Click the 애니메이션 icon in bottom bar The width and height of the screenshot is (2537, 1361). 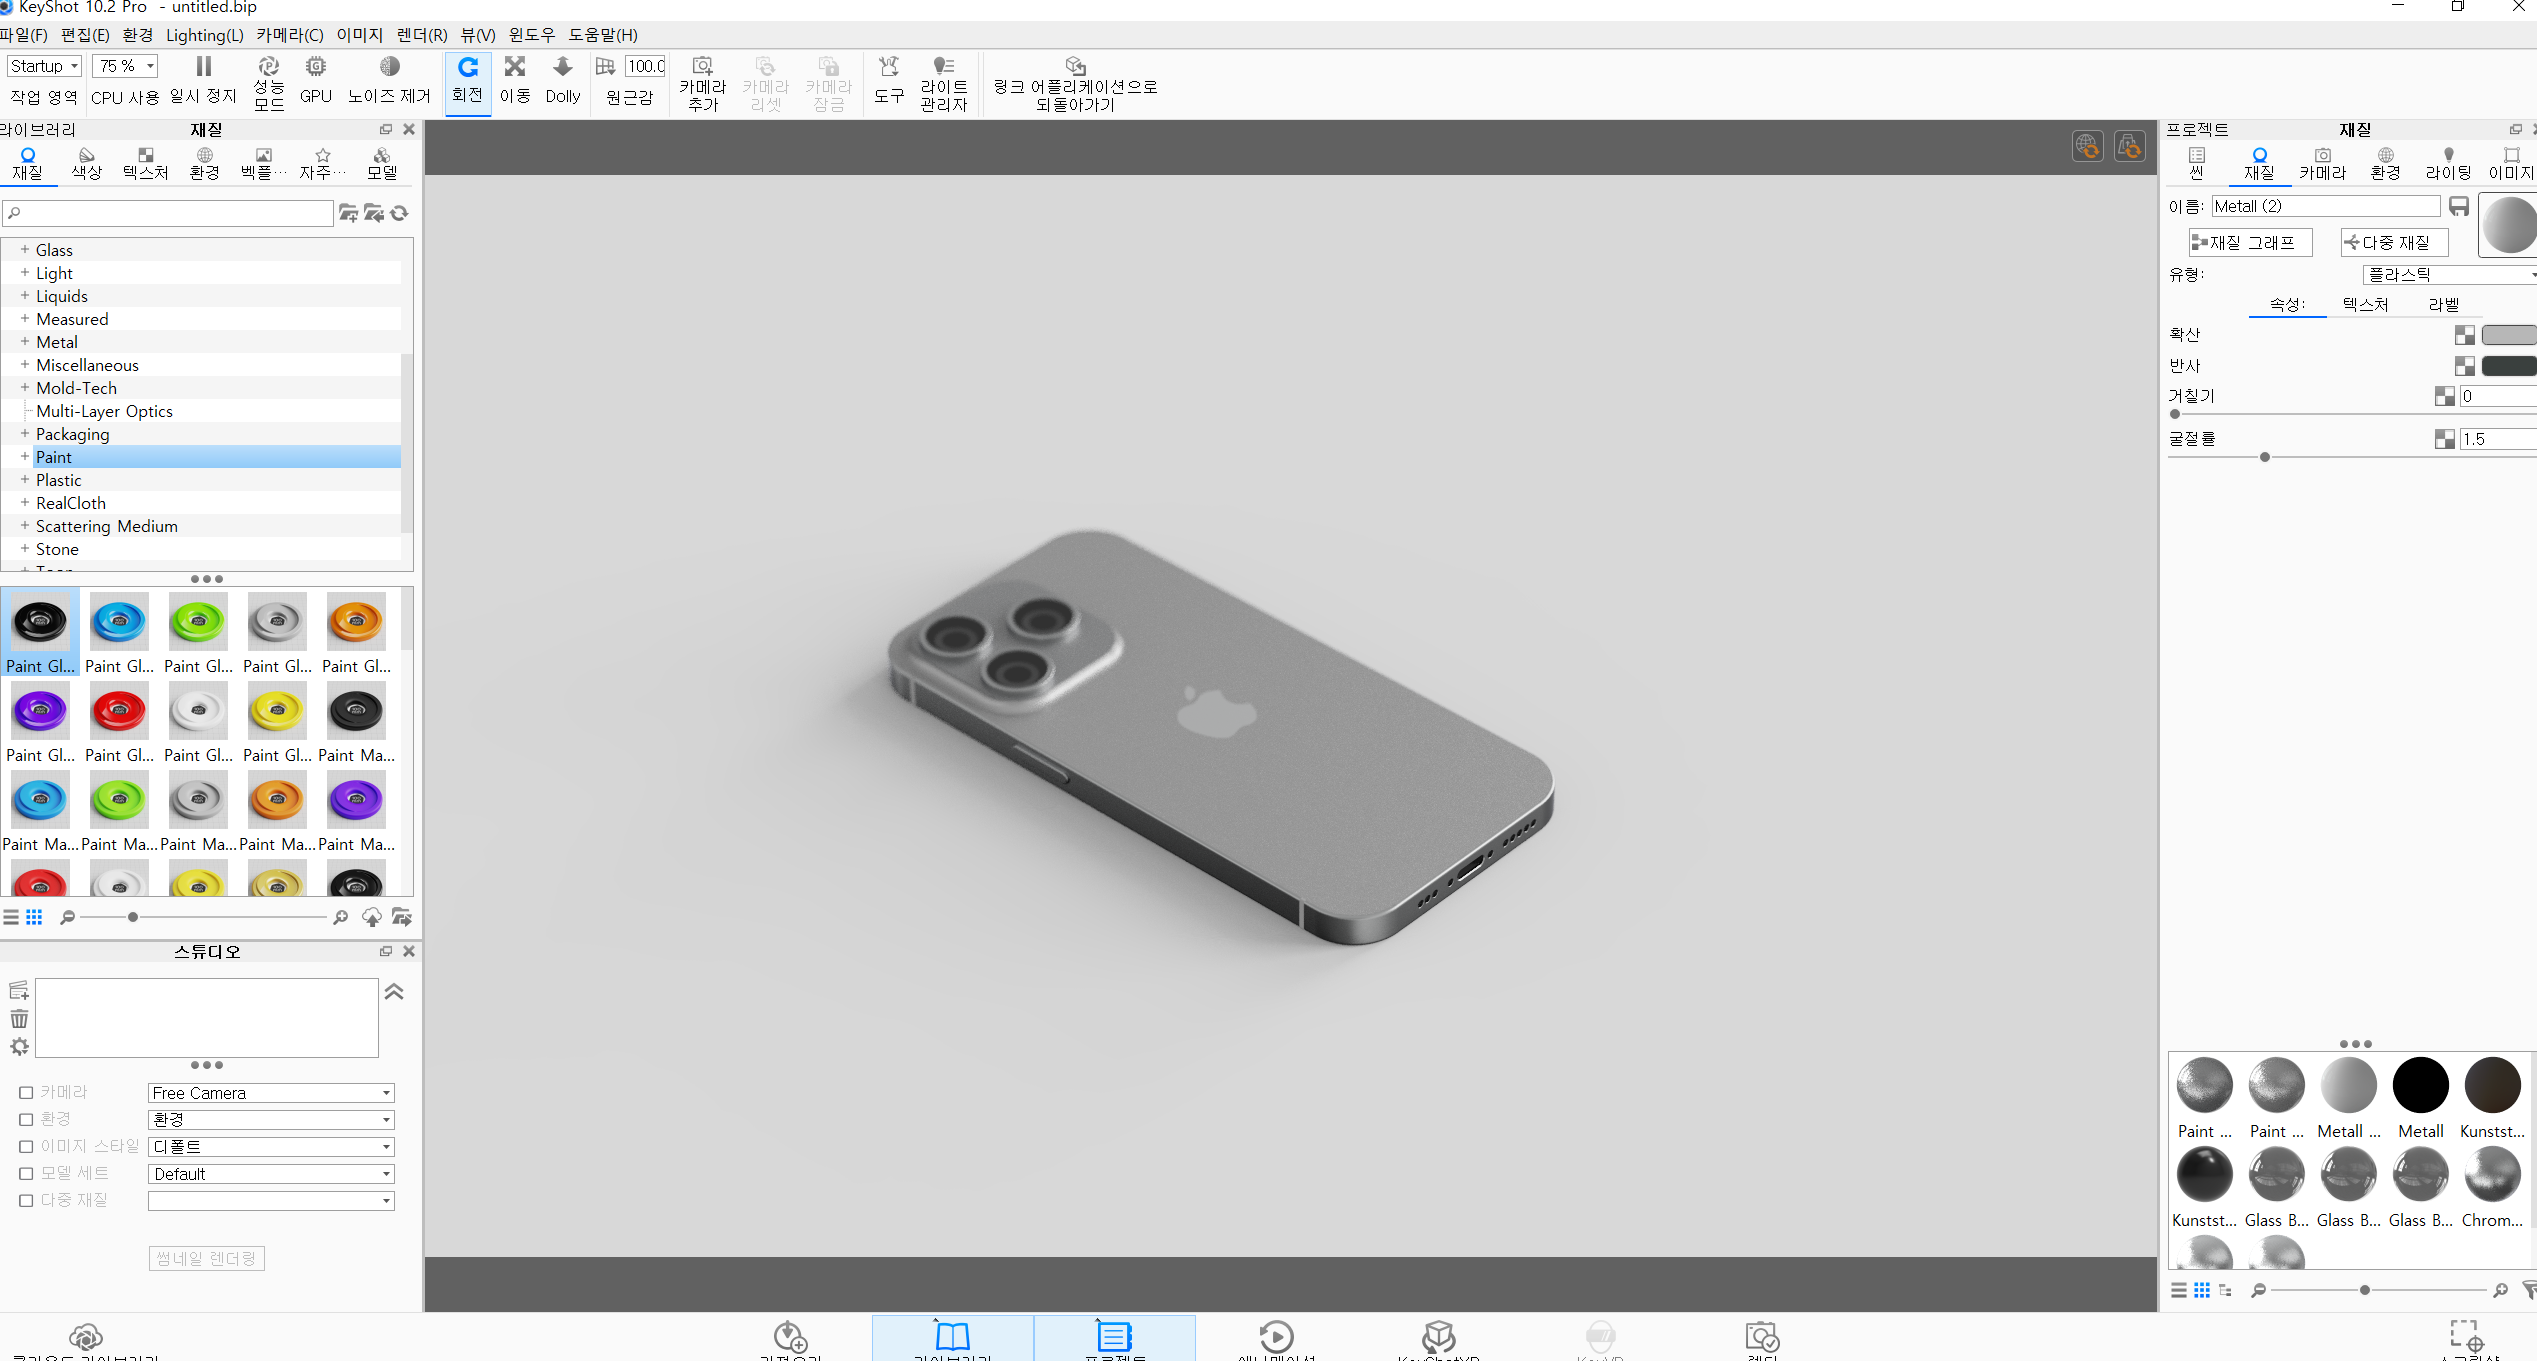(x=1276, y=1337)
